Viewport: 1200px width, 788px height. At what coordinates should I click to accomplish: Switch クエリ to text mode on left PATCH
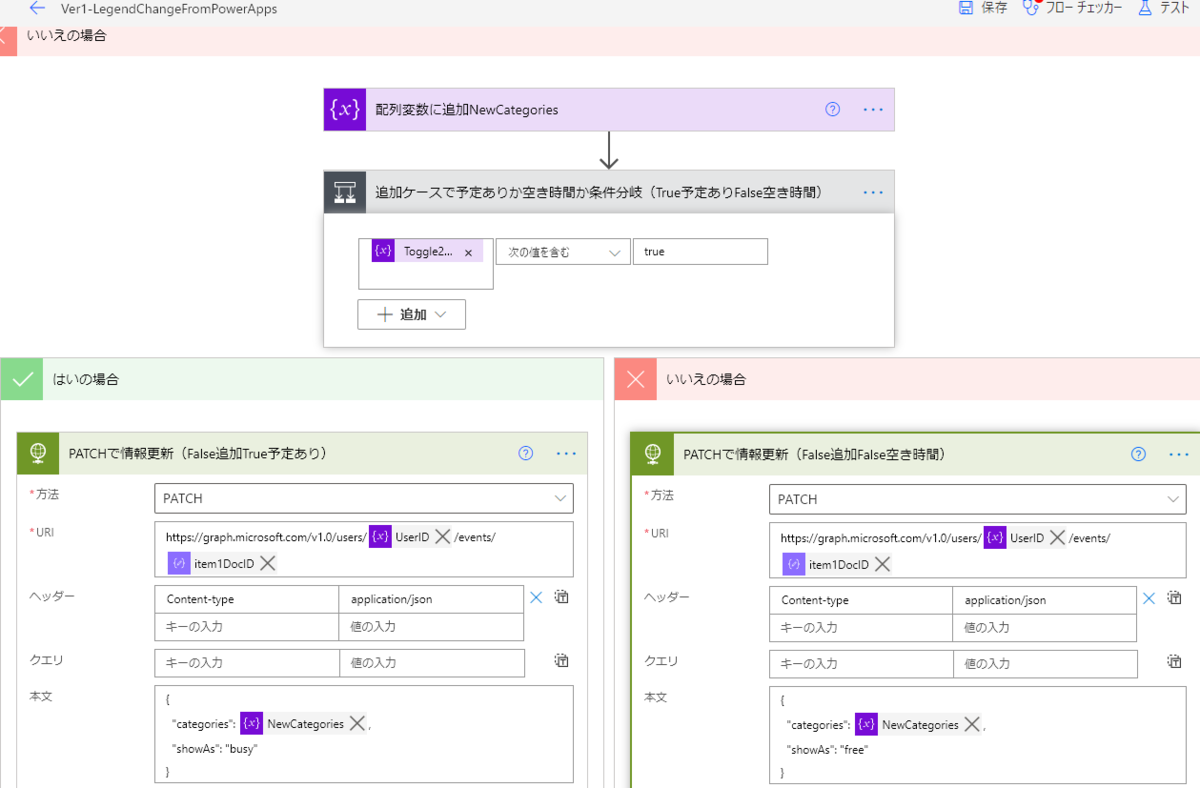560,661
